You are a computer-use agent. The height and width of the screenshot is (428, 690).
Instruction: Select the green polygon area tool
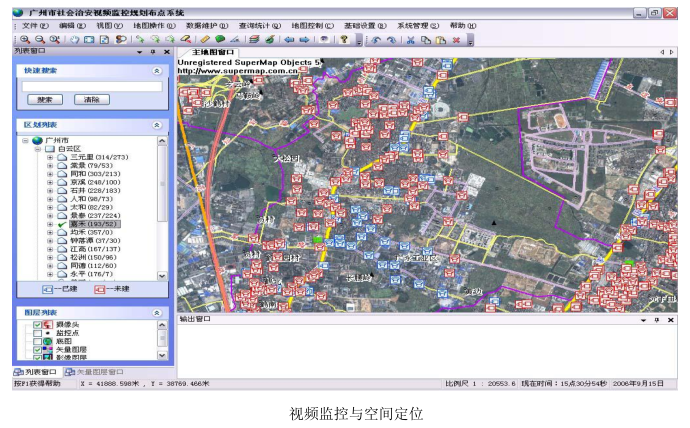[220, 40]
